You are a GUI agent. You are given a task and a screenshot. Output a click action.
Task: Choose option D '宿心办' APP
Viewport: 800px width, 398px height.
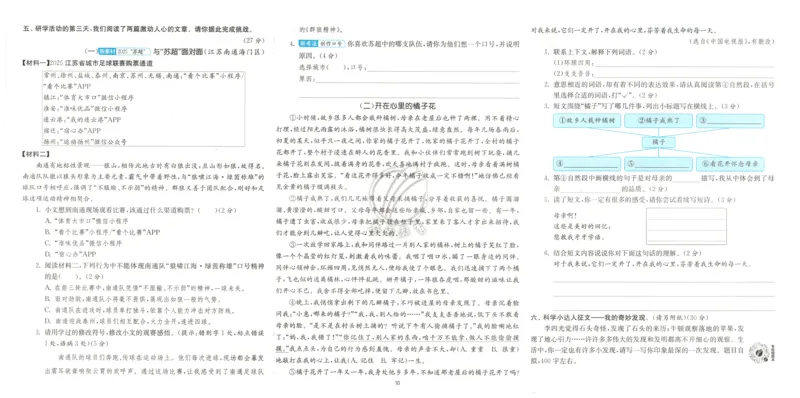(70, 254)
